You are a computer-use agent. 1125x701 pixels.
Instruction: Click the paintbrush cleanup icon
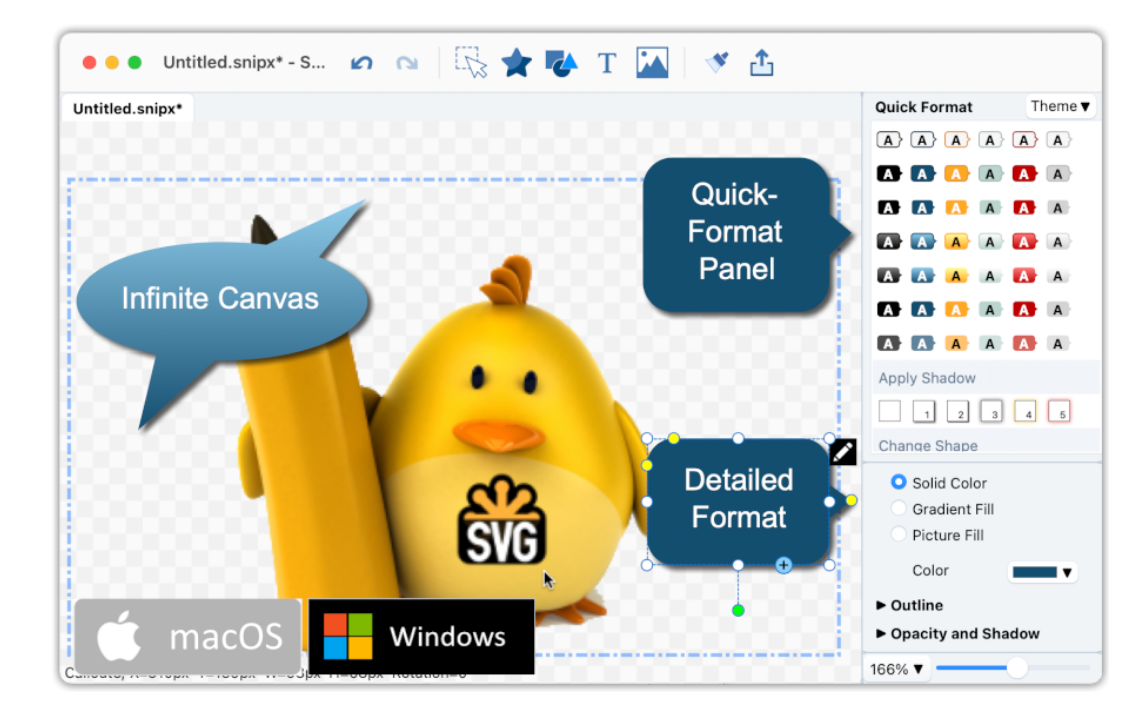[716, 62]
